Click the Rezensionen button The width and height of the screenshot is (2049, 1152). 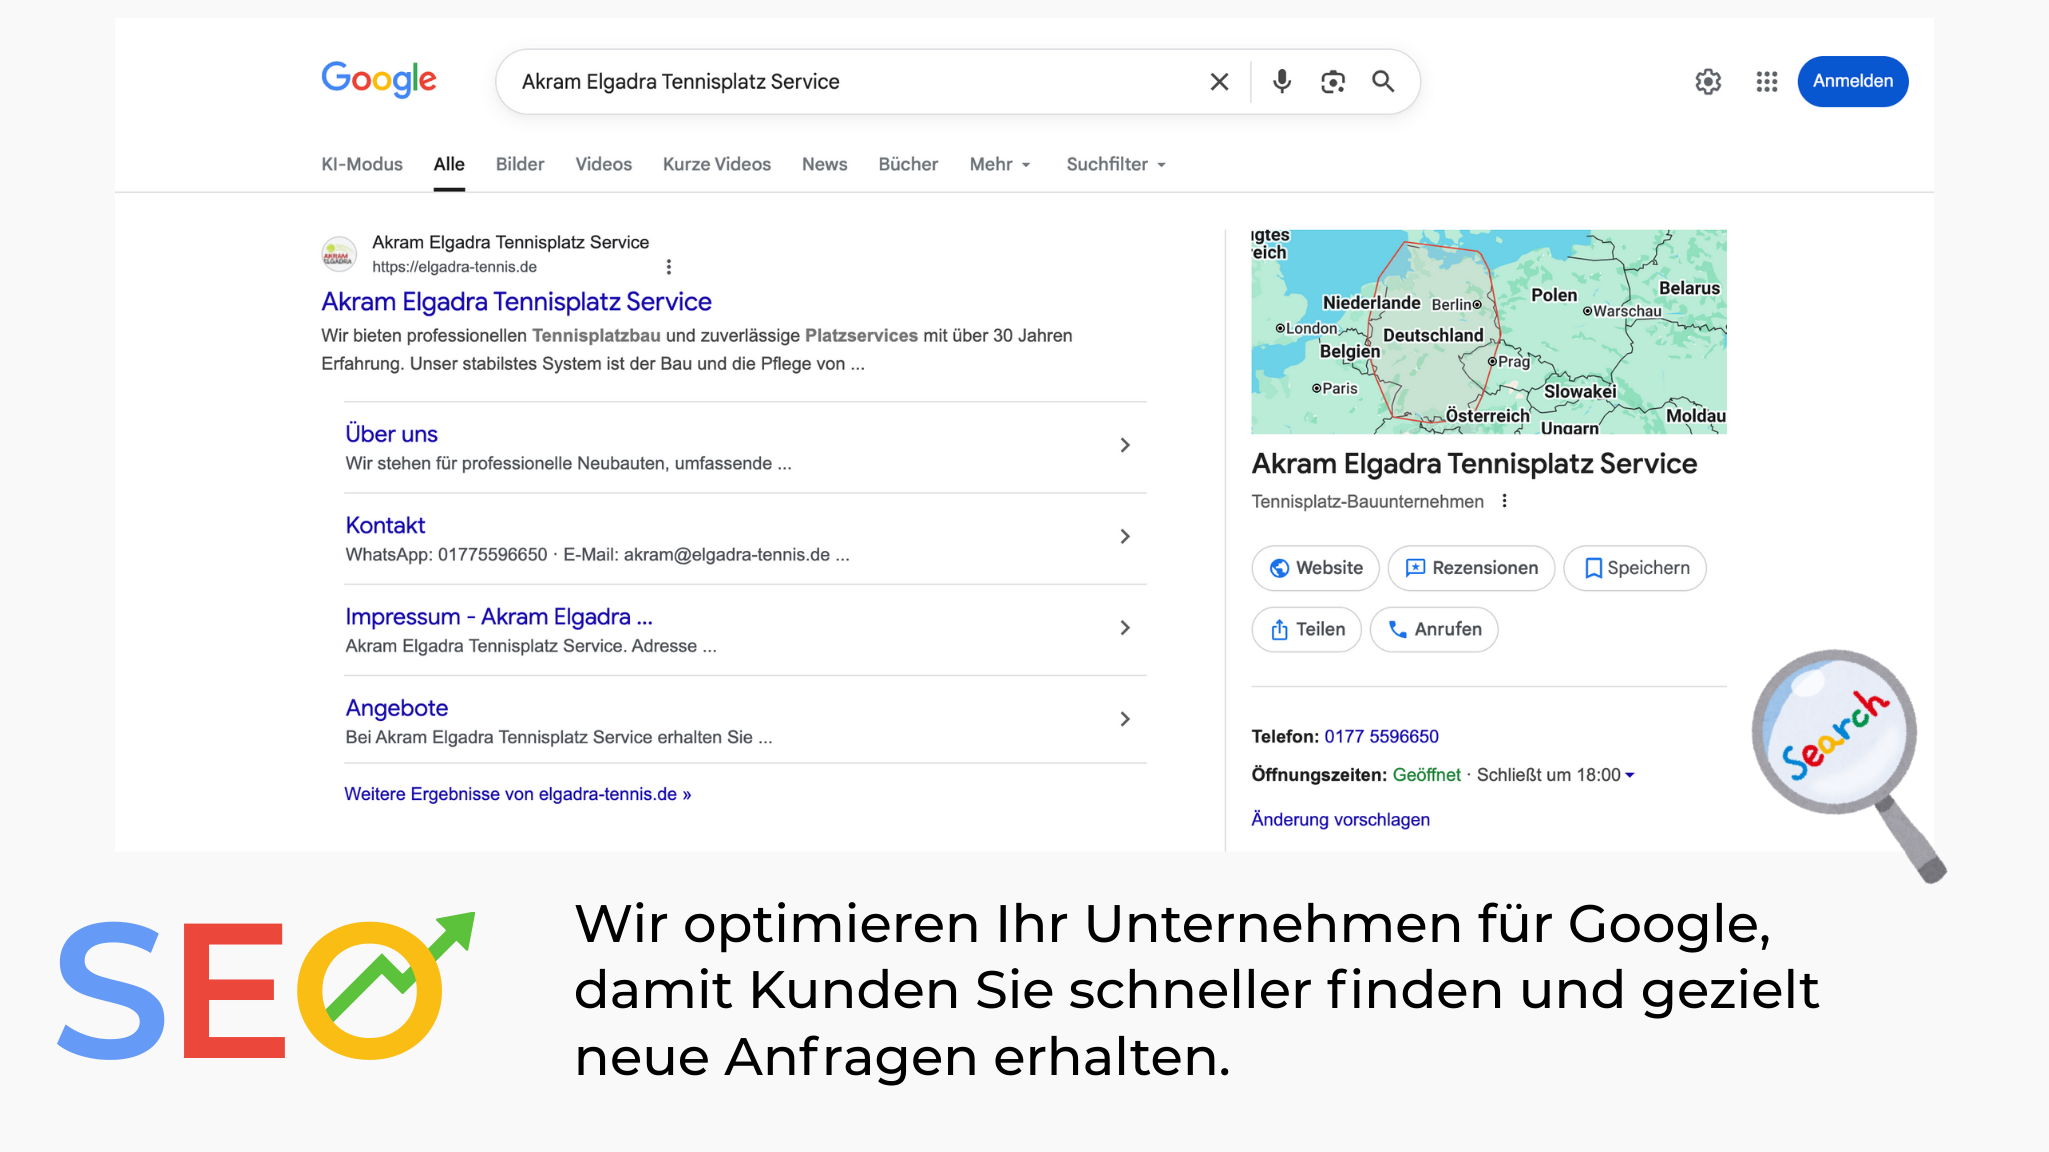1471,568
